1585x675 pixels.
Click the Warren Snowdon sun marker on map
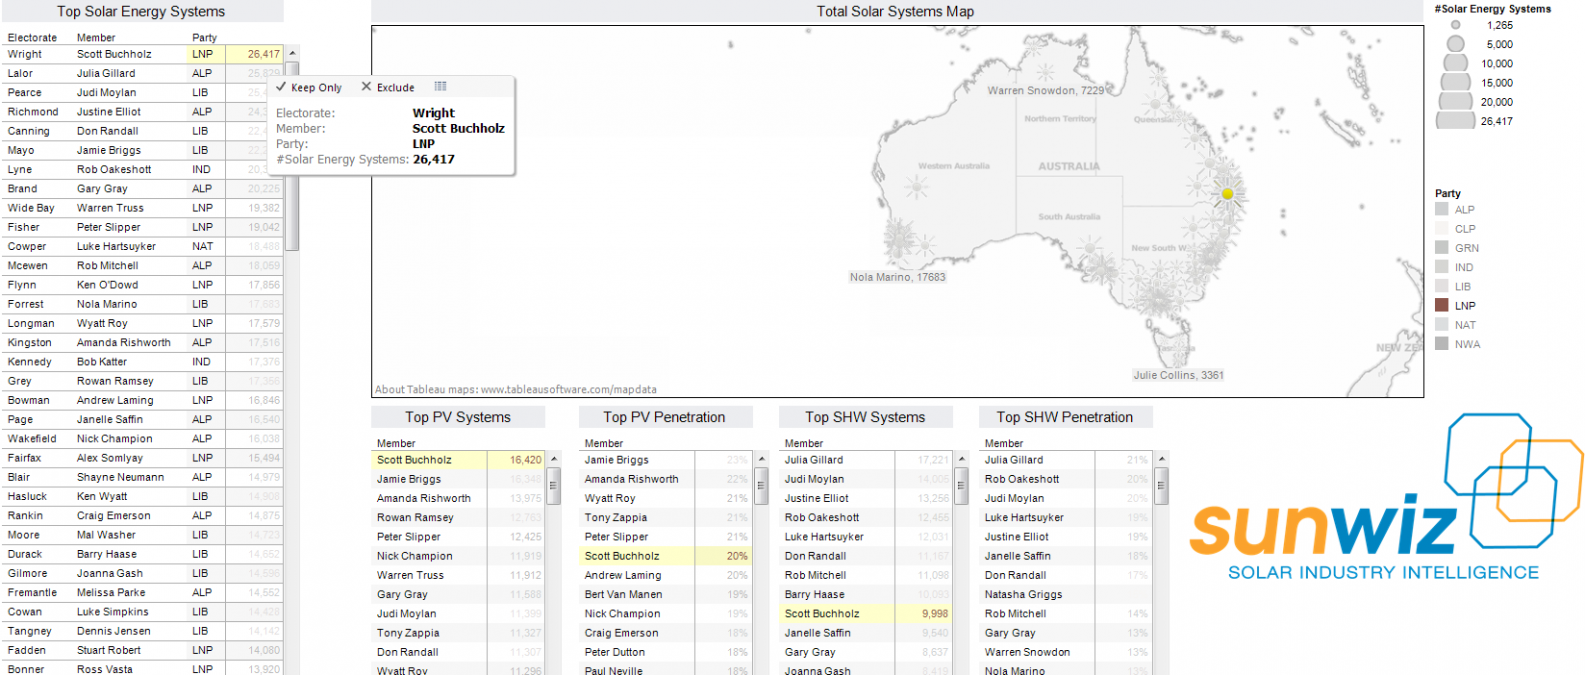point(1045,73)
